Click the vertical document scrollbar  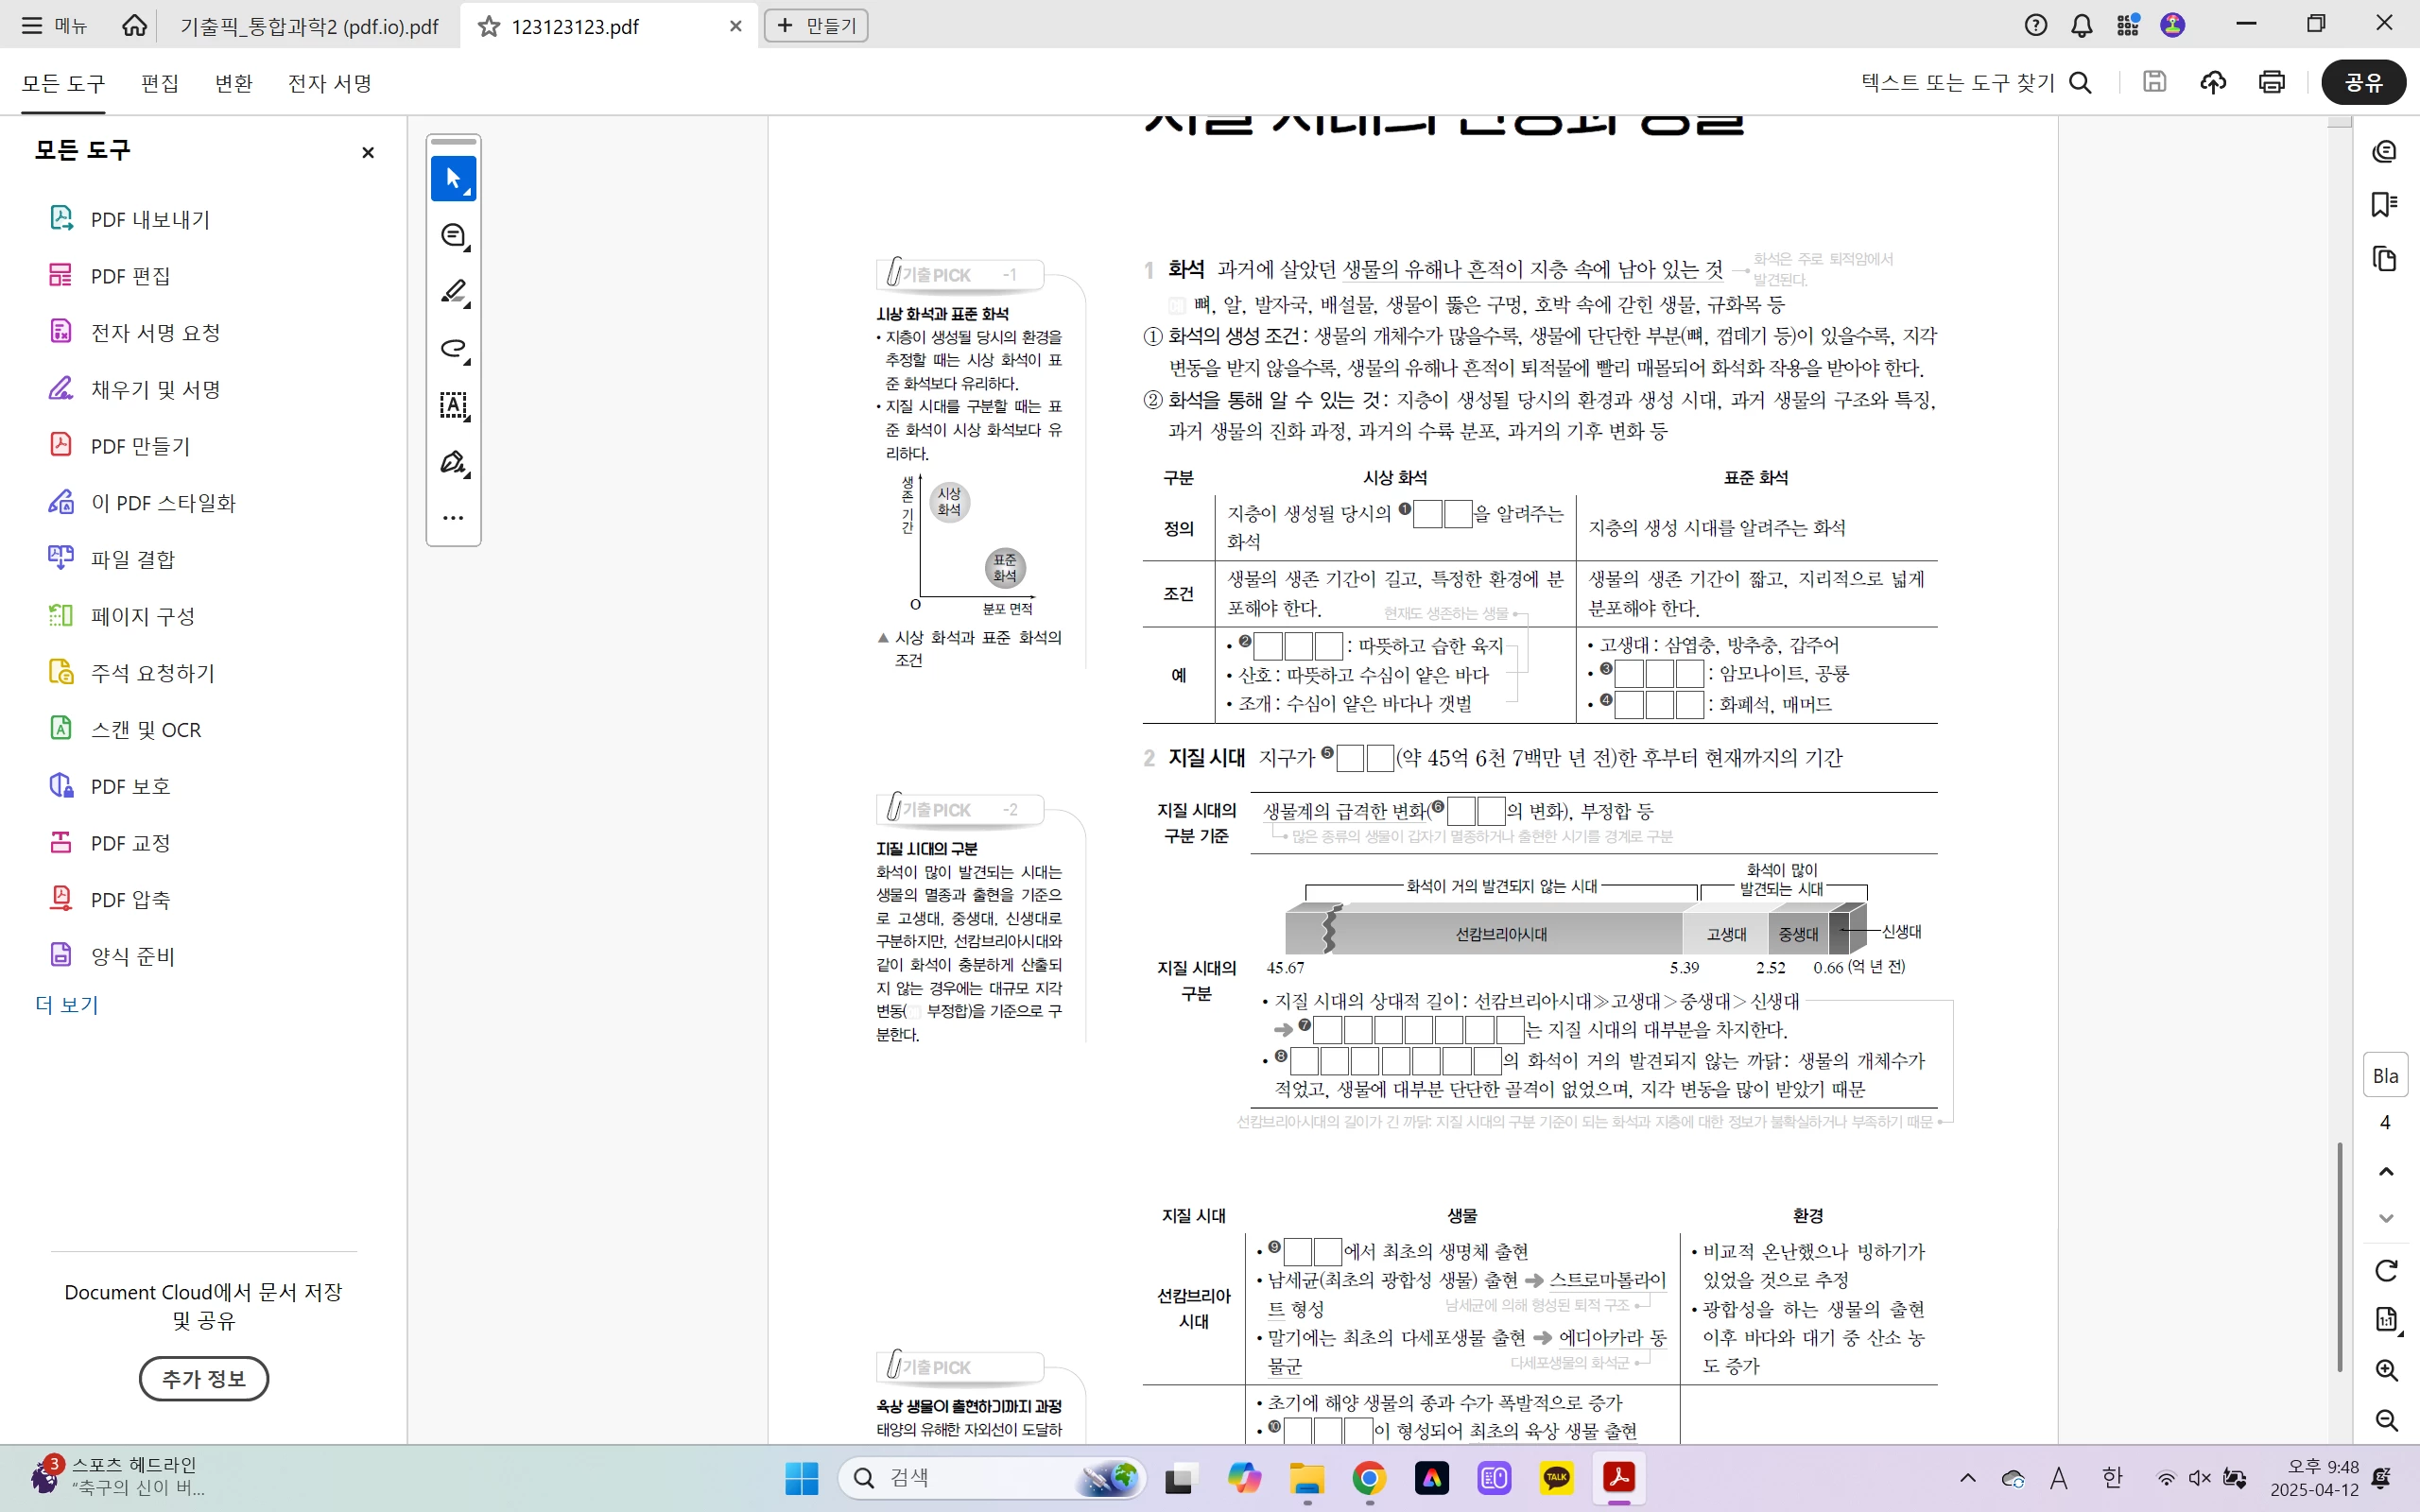tap(2339, 1255)
